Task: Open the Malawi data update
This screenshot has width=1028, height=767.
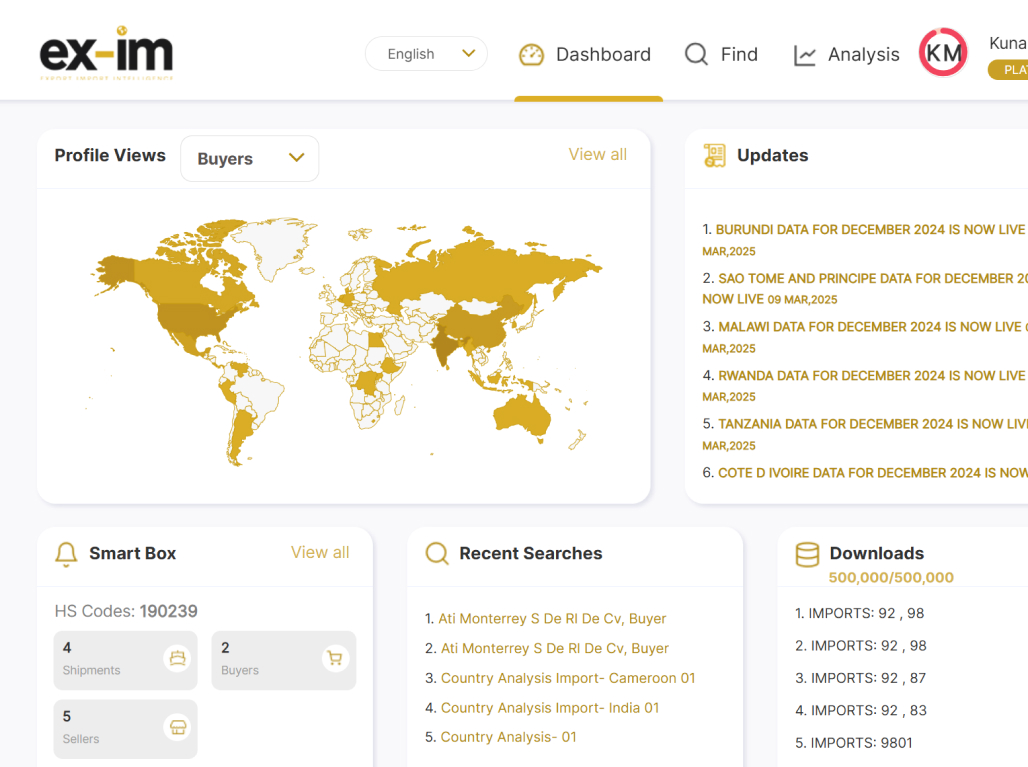Action: pos(864,337)
